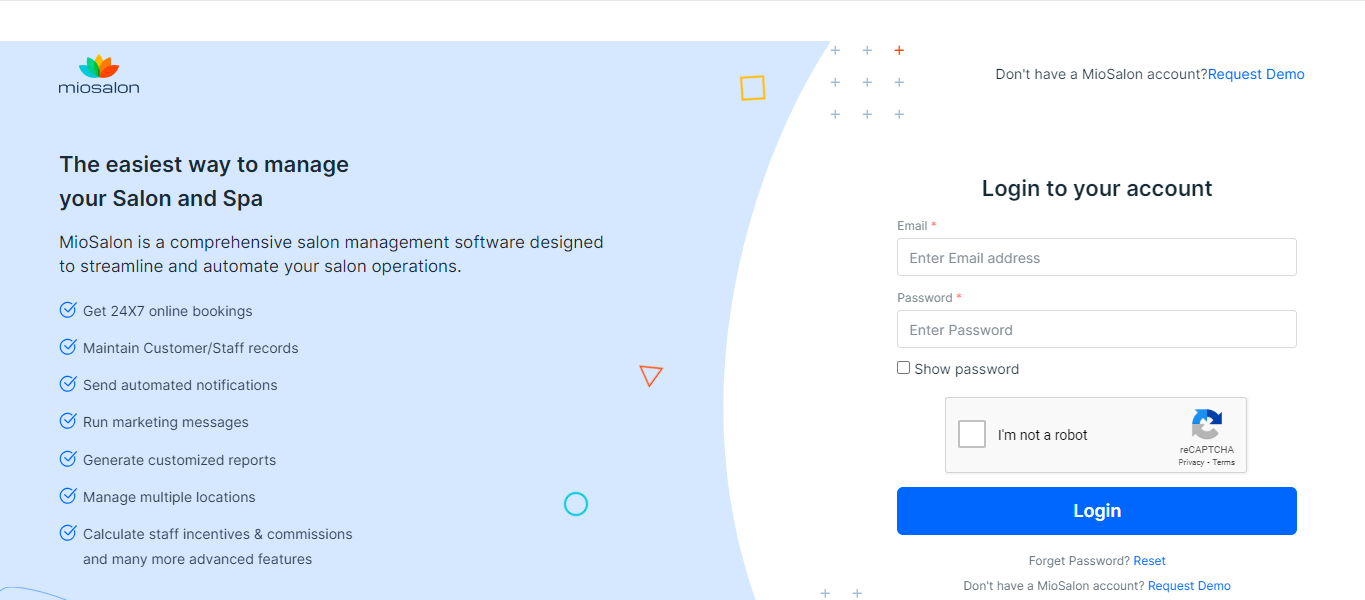The height and width of the screenshot is (600, 1365).
Task: Click checkmark icon beside Maintain Customer/Staff records
Action: coord(68,347)
